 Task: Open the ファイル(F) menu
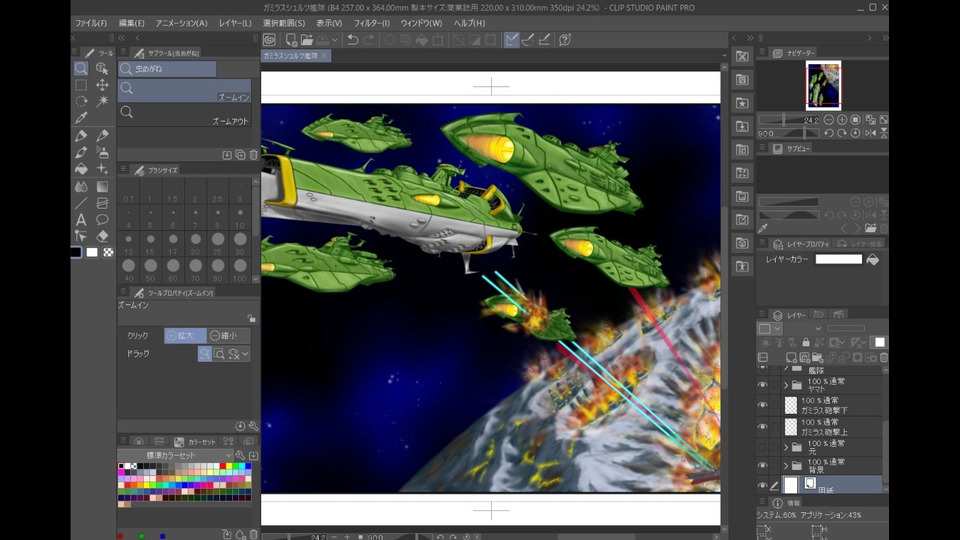(x=91, y=23)
